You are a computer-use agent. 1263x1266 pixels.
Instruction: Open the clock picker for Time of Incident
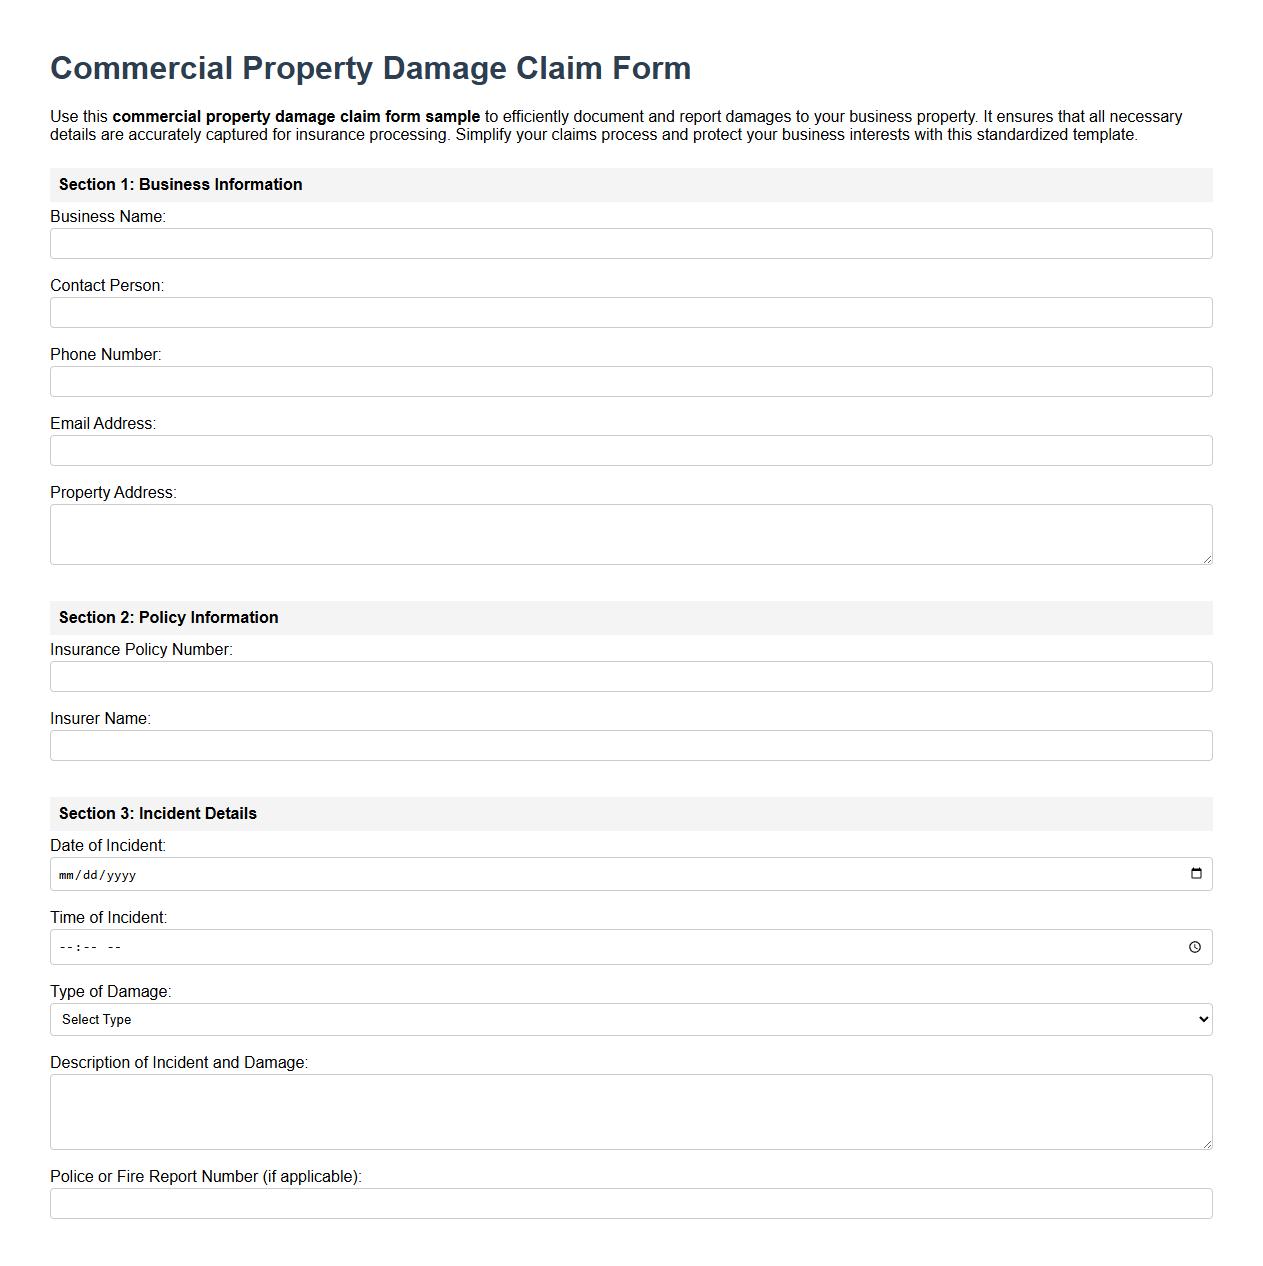(x=1196, y=946)
